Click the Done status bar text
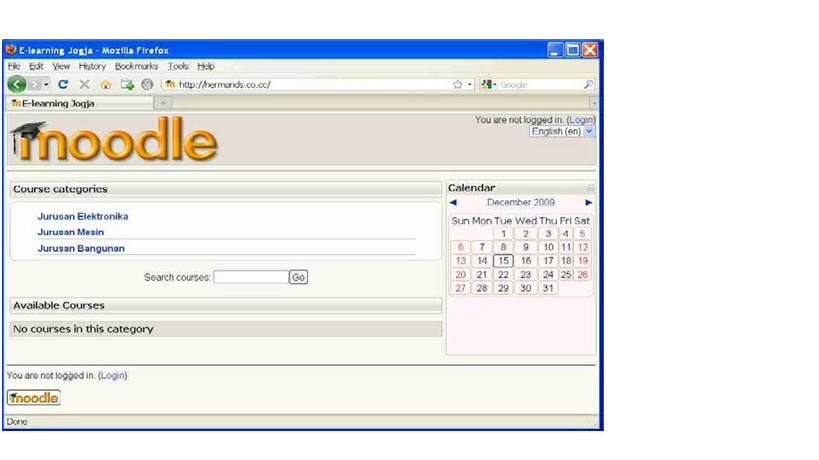Image resolution: width=819 pixels, height=460 pixels. 17,422
